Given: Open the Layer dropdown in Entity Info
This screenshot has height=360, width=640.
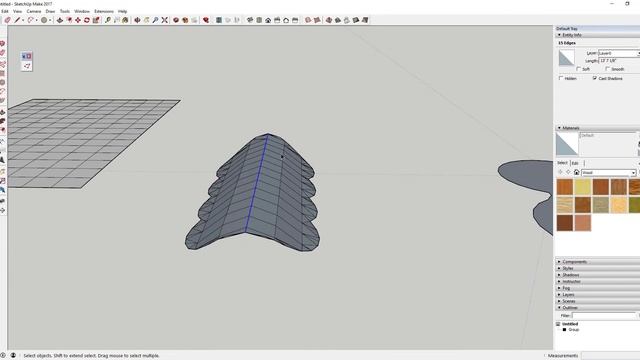Looking at the screenshot, I should point(619,53).
